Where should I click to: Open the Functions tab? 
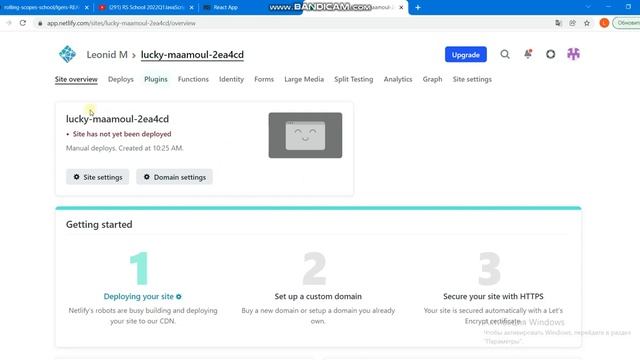click(193, 79)
